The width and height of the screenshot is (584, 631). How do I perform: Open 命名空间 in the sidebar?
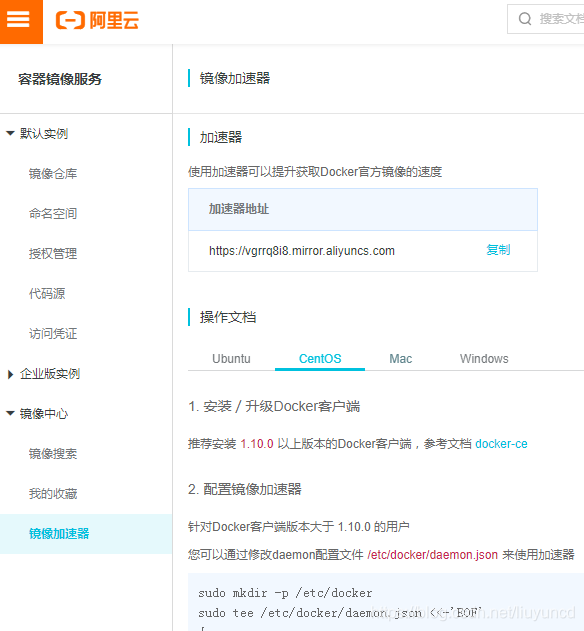pyautogui.click(x=53, y=214)
